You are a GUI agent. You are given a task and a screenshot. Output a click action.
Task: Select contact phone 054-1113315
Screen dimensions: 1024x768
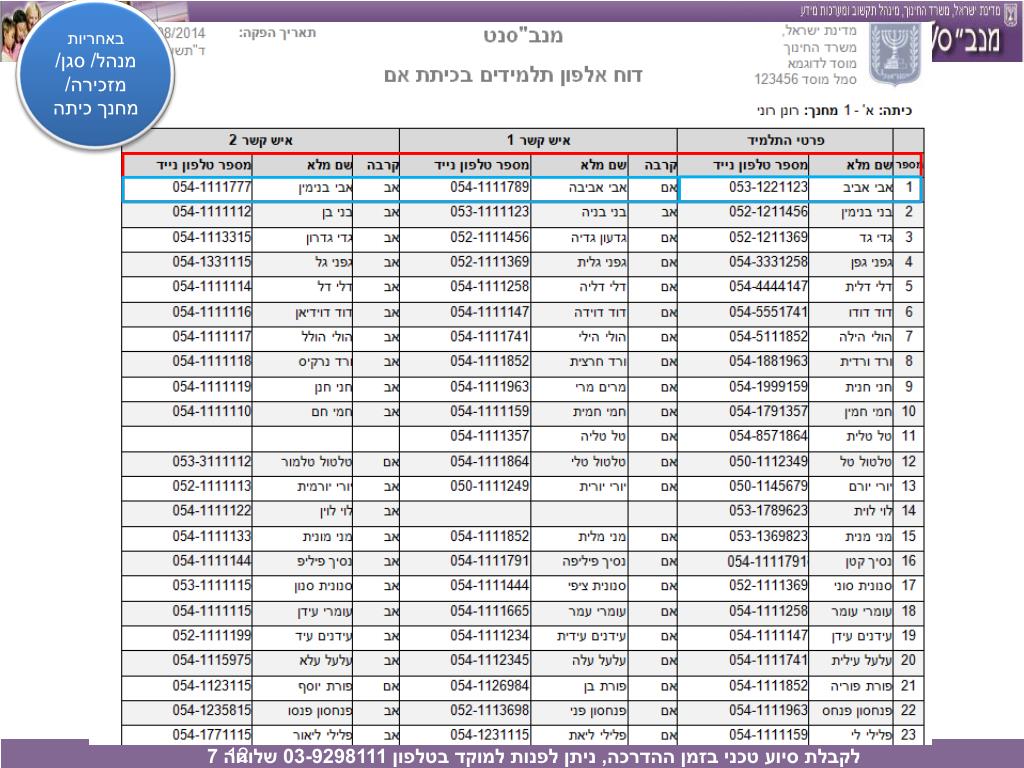[x=212, y=237]
